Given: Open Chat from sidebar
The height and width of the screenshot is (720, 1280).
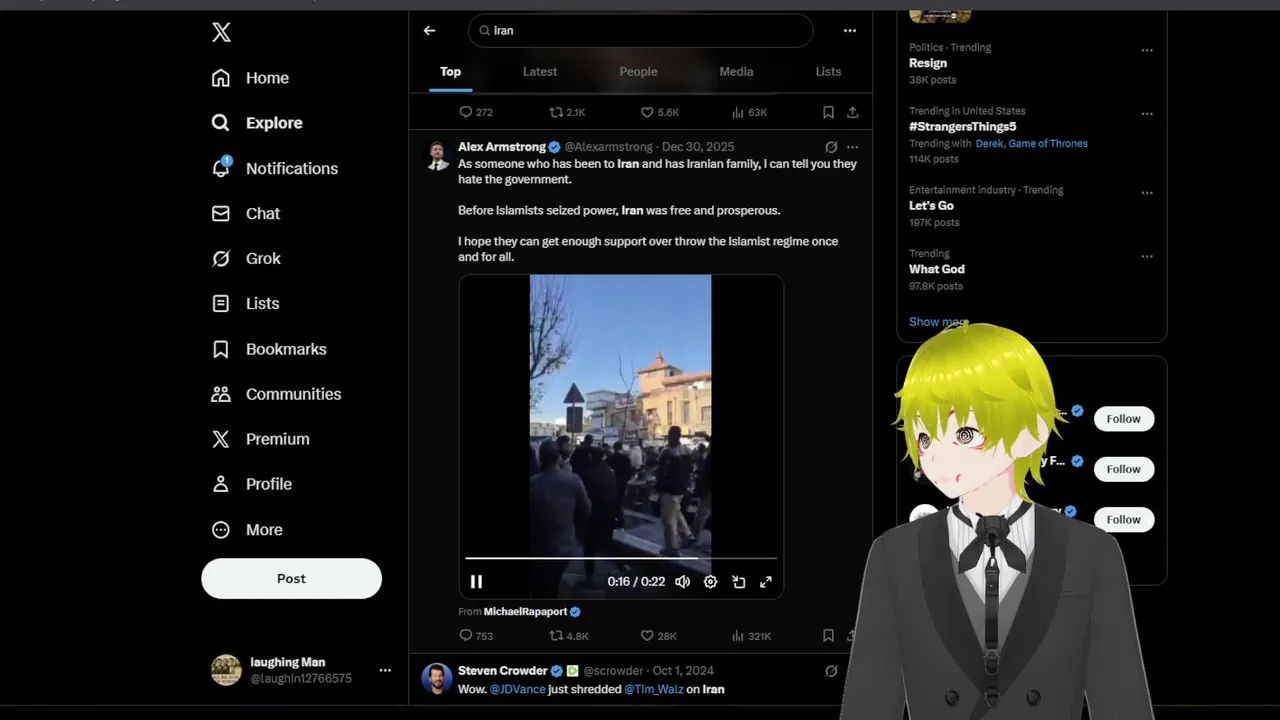Looking at the screenshot, I should click(246, 213).
